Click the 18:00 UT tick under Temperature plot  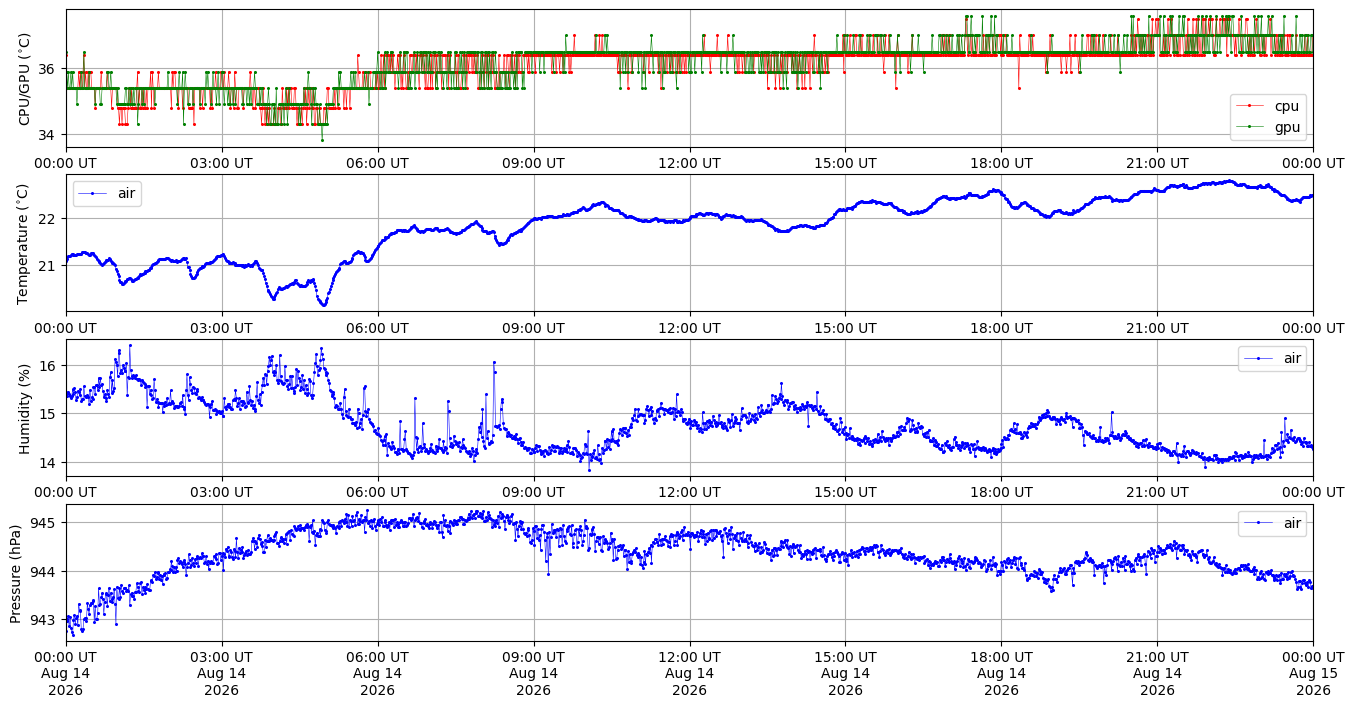coord(1001,327)
